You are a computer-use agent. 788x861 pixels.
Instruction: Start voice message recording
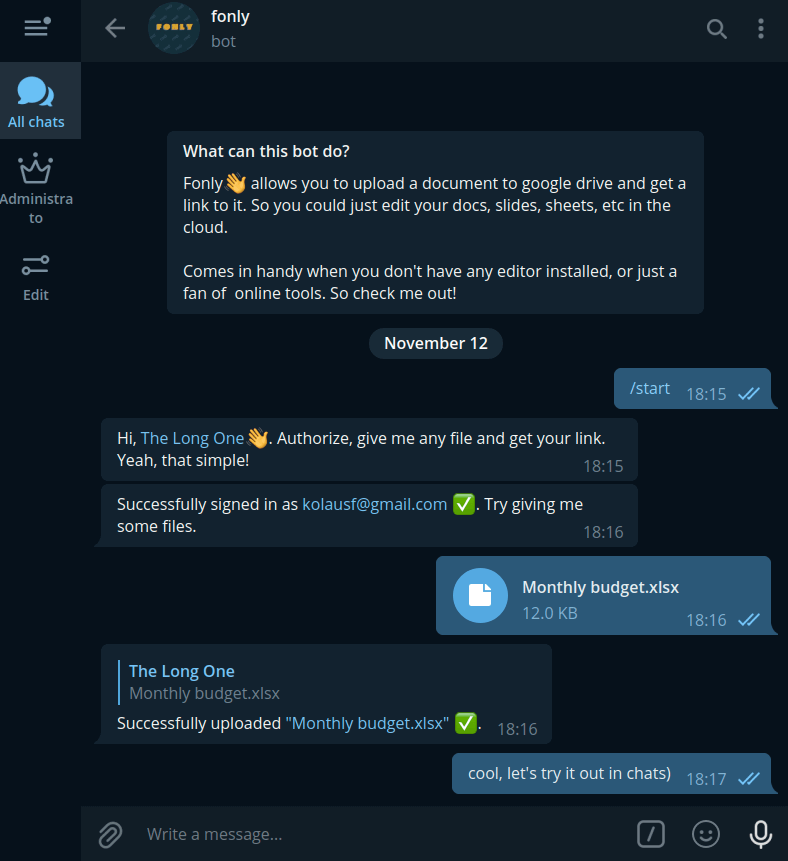pyautogui.click(x=761, y=834)
